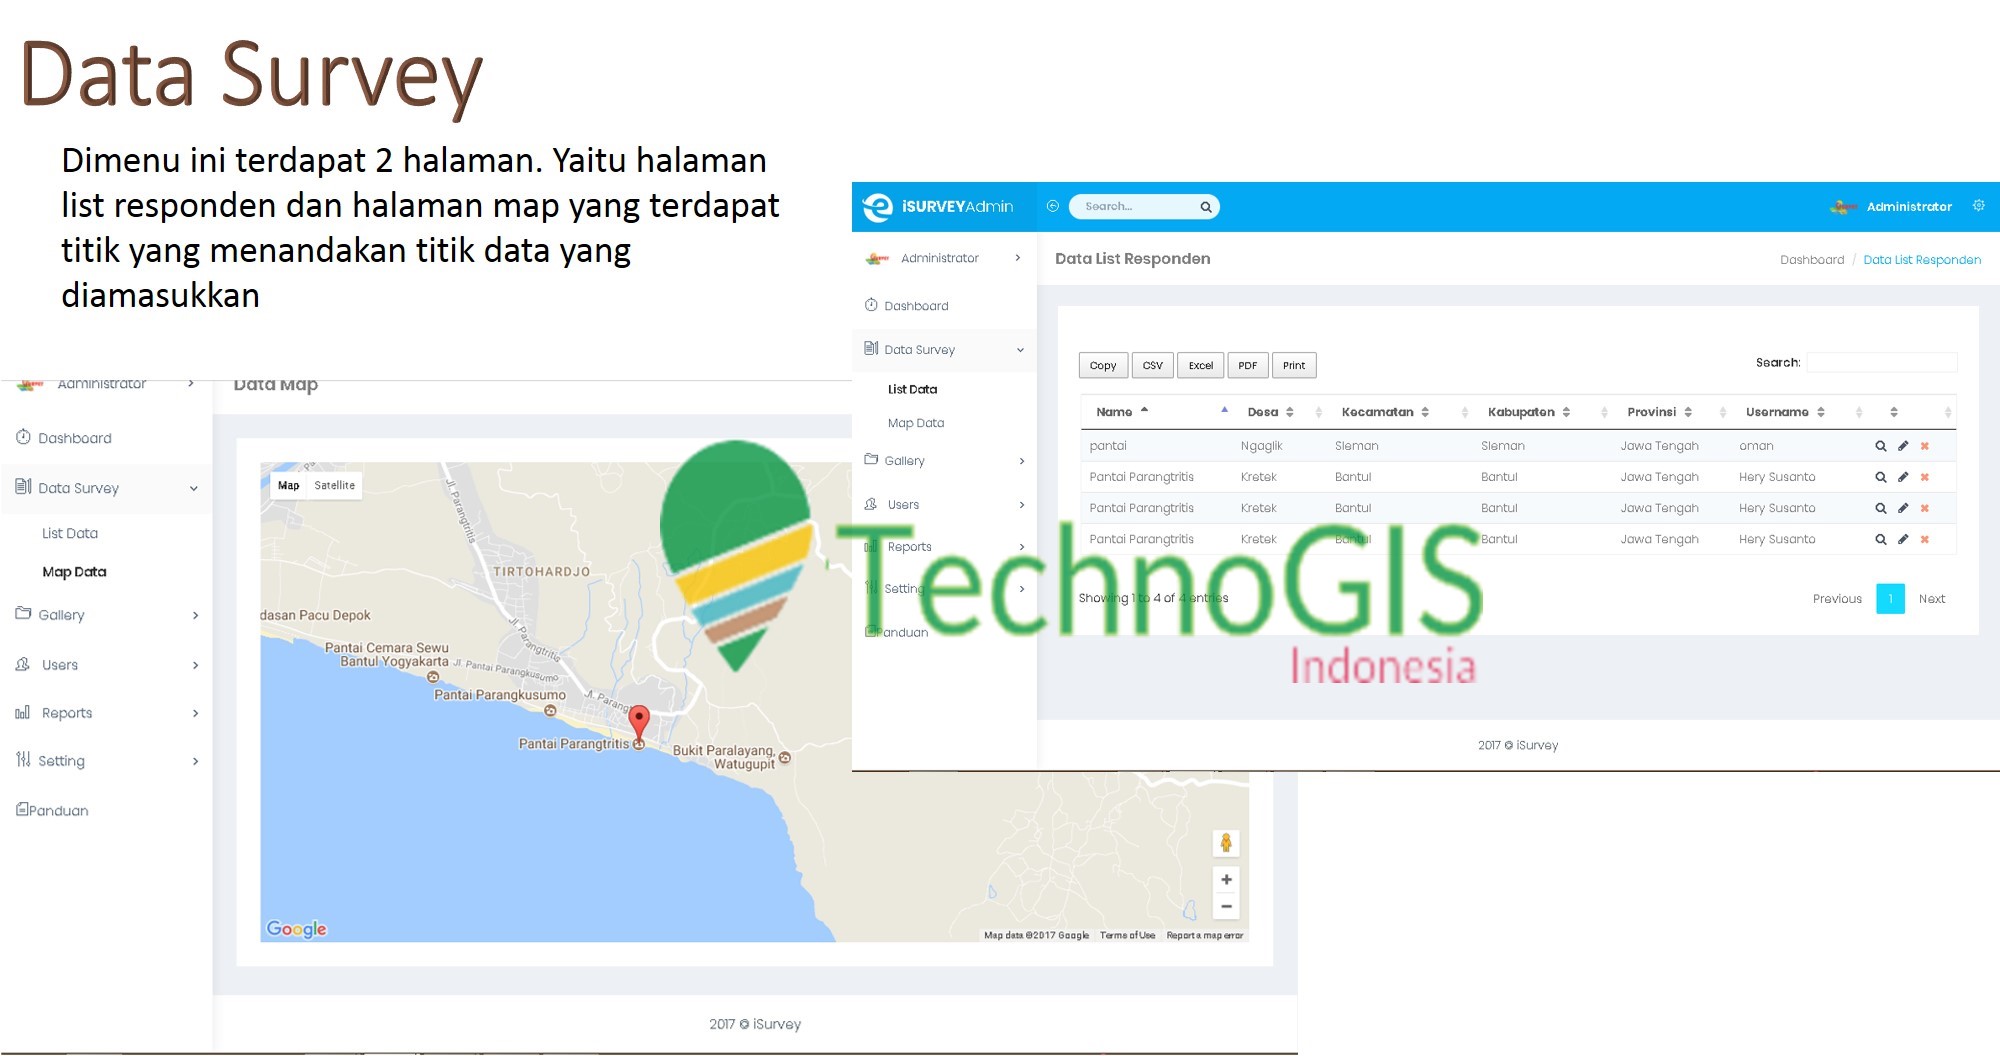Click Panduan icon in Data Map sidebar

(x=22, y=809)
